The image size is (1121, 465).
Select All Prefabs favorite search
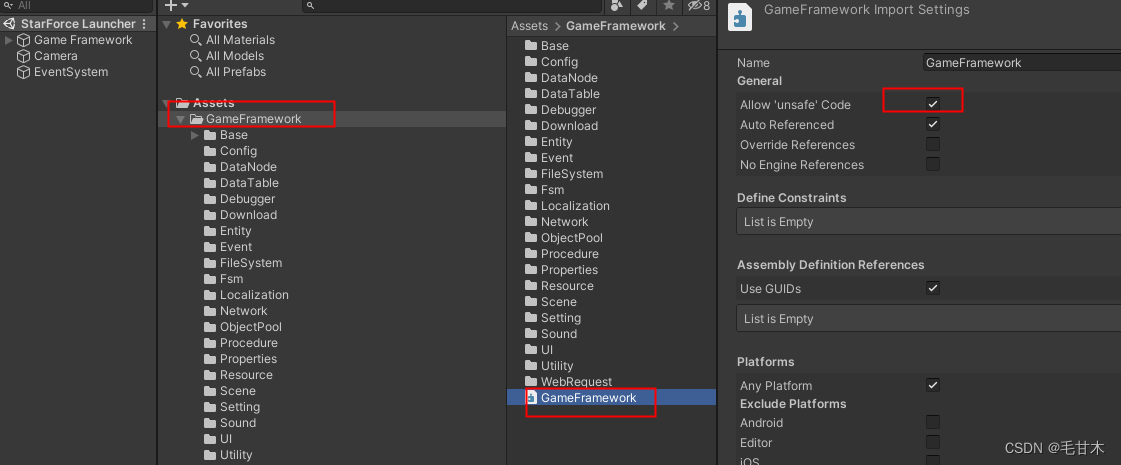236,72
